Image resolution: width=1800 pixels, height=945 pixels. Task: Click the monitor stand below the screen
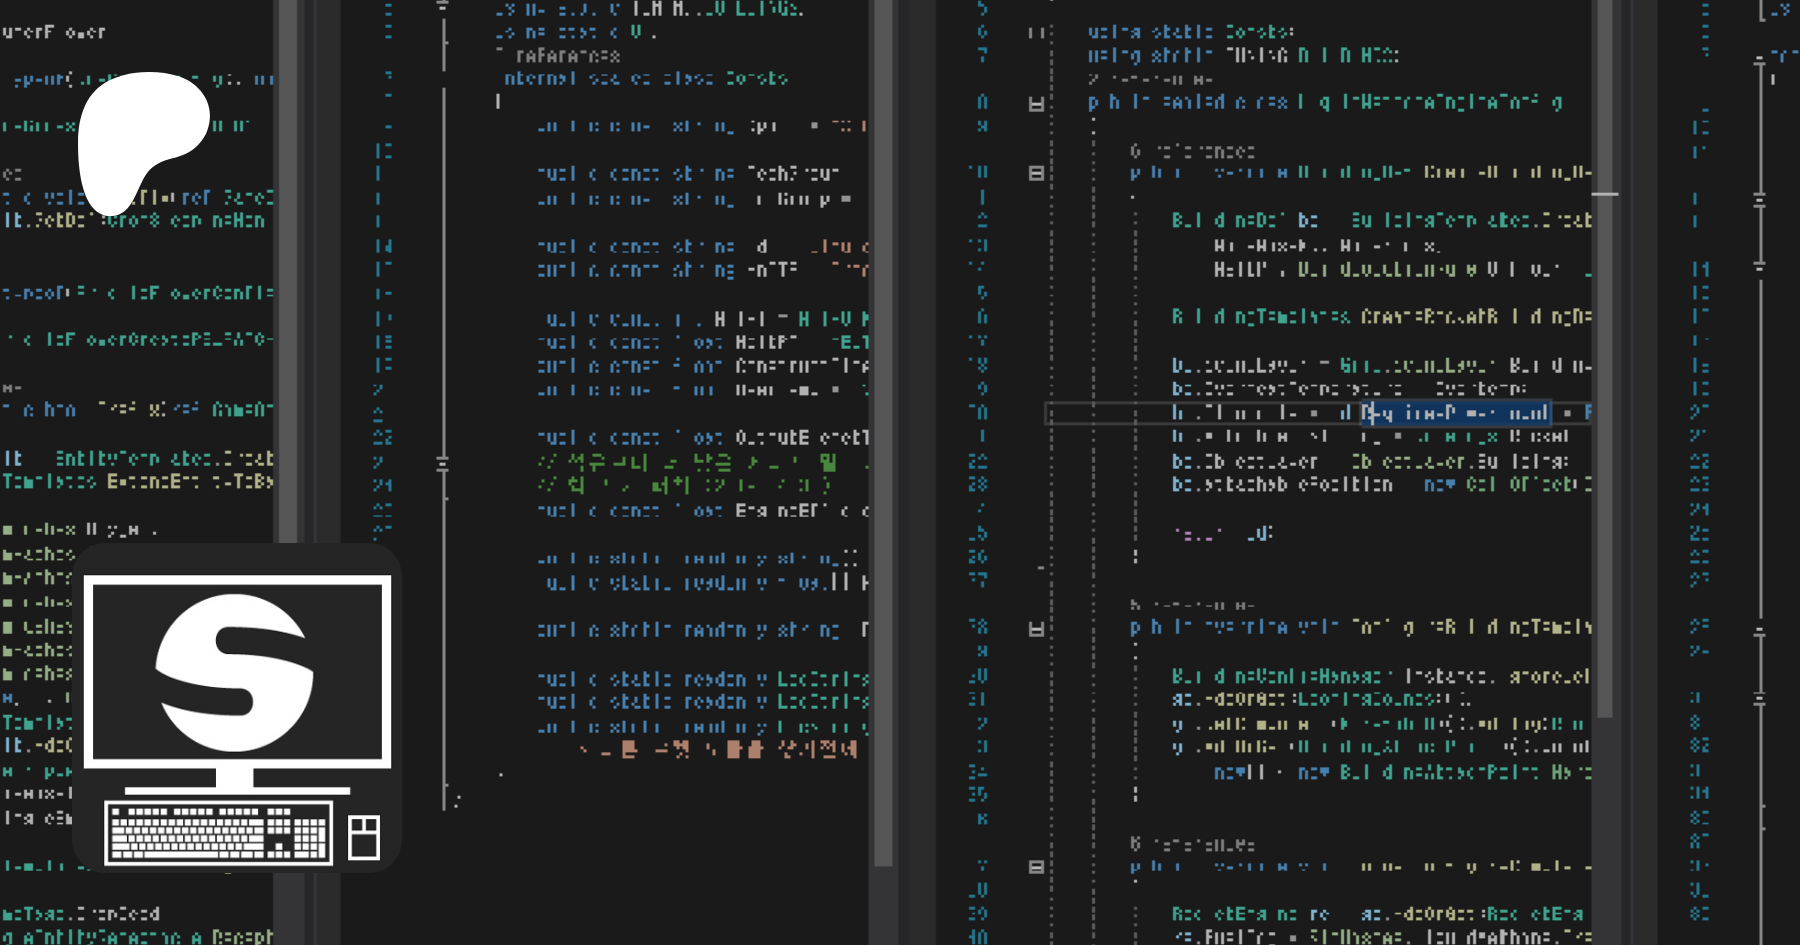point(235,778)
